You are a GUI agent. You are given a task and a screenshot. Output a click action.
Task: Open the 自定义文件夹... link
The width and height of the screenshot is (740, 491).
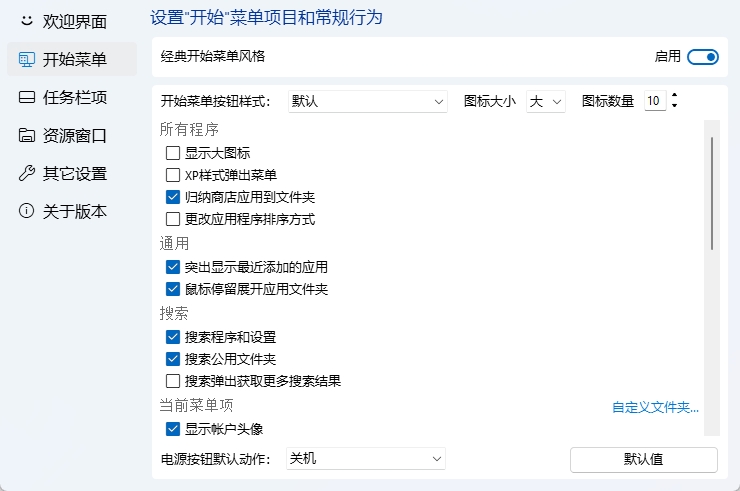click(x=655, y=407)
